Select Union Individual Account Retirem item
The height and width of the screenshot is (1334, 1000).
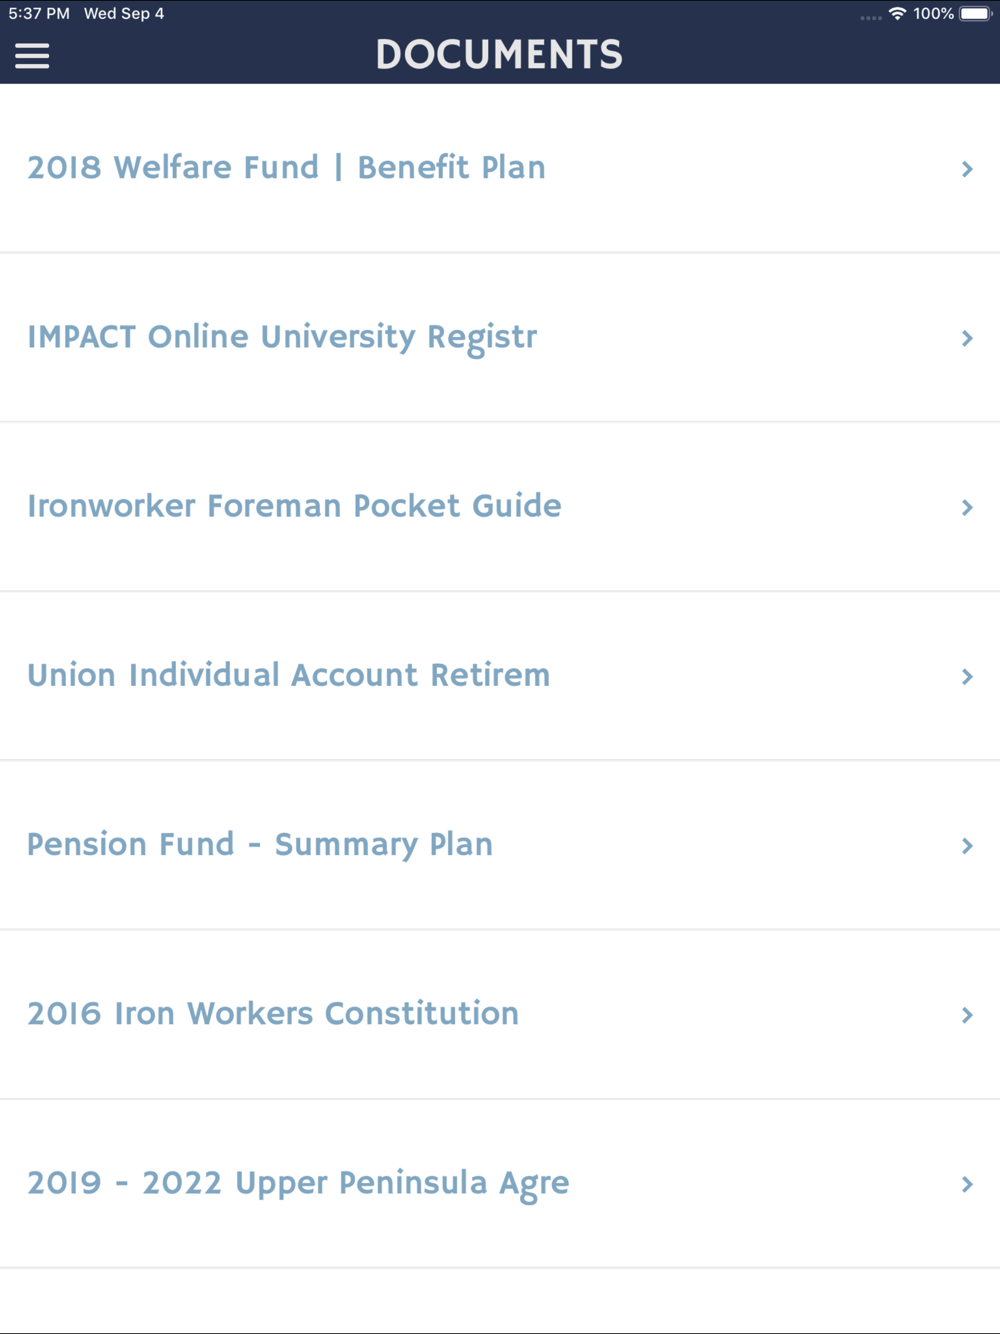pos(500,676)
